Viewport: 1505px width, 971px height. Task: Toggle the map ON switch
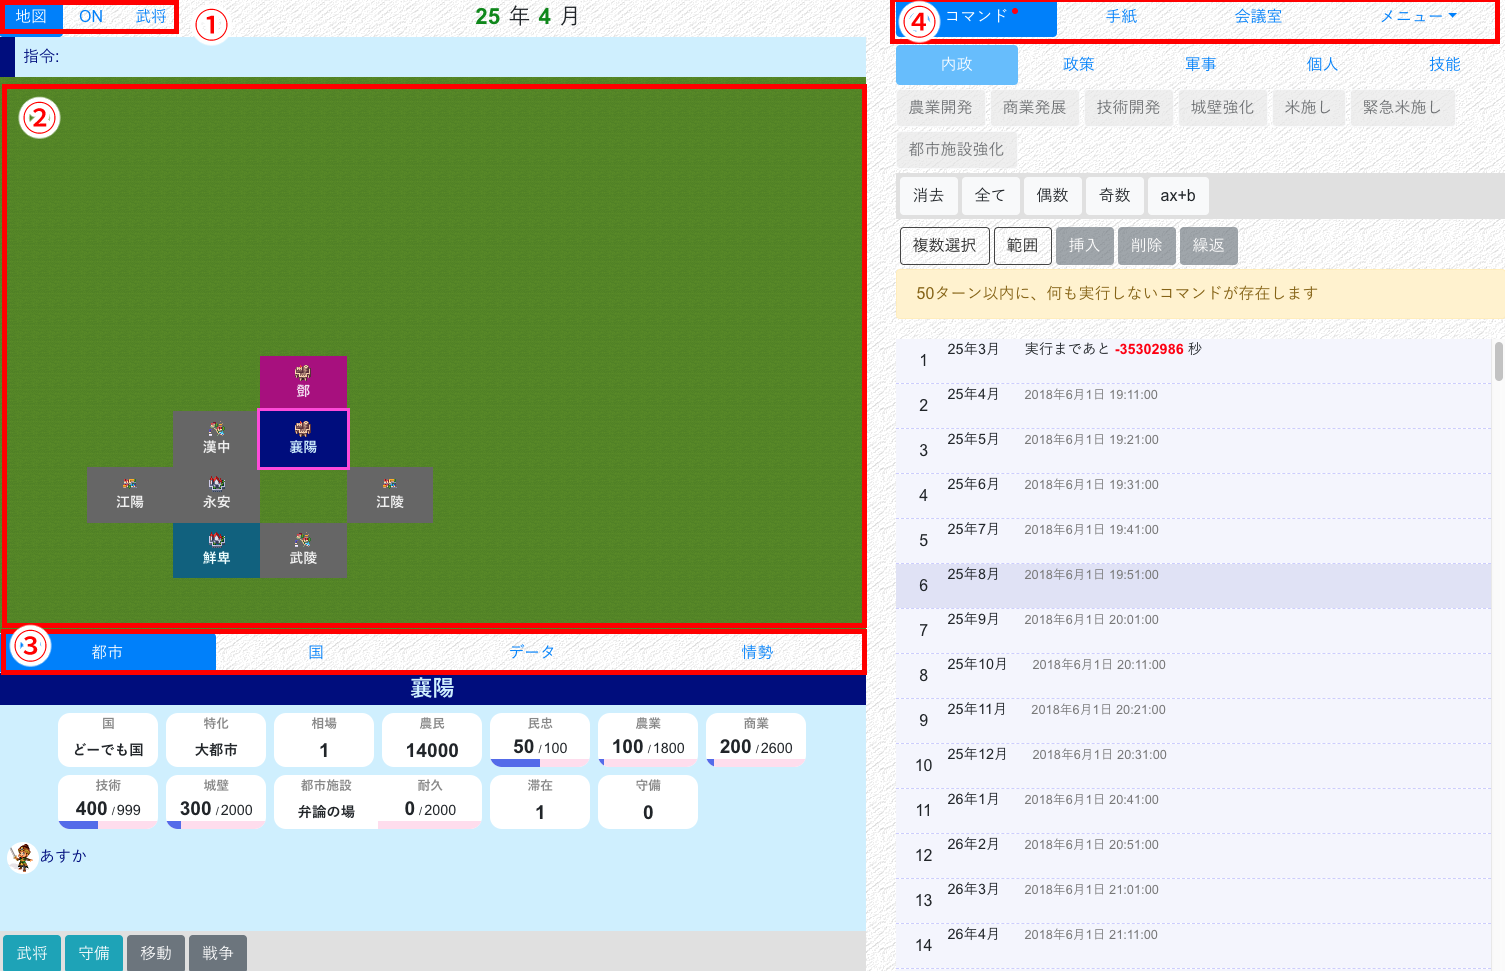91,17
